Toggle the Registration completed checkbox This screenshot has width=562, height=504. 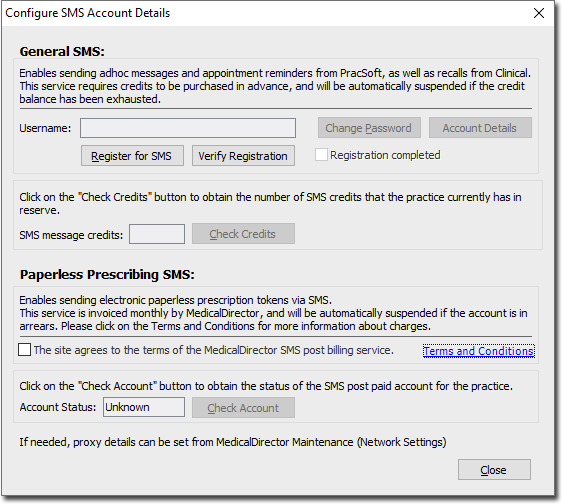[321, 155]
